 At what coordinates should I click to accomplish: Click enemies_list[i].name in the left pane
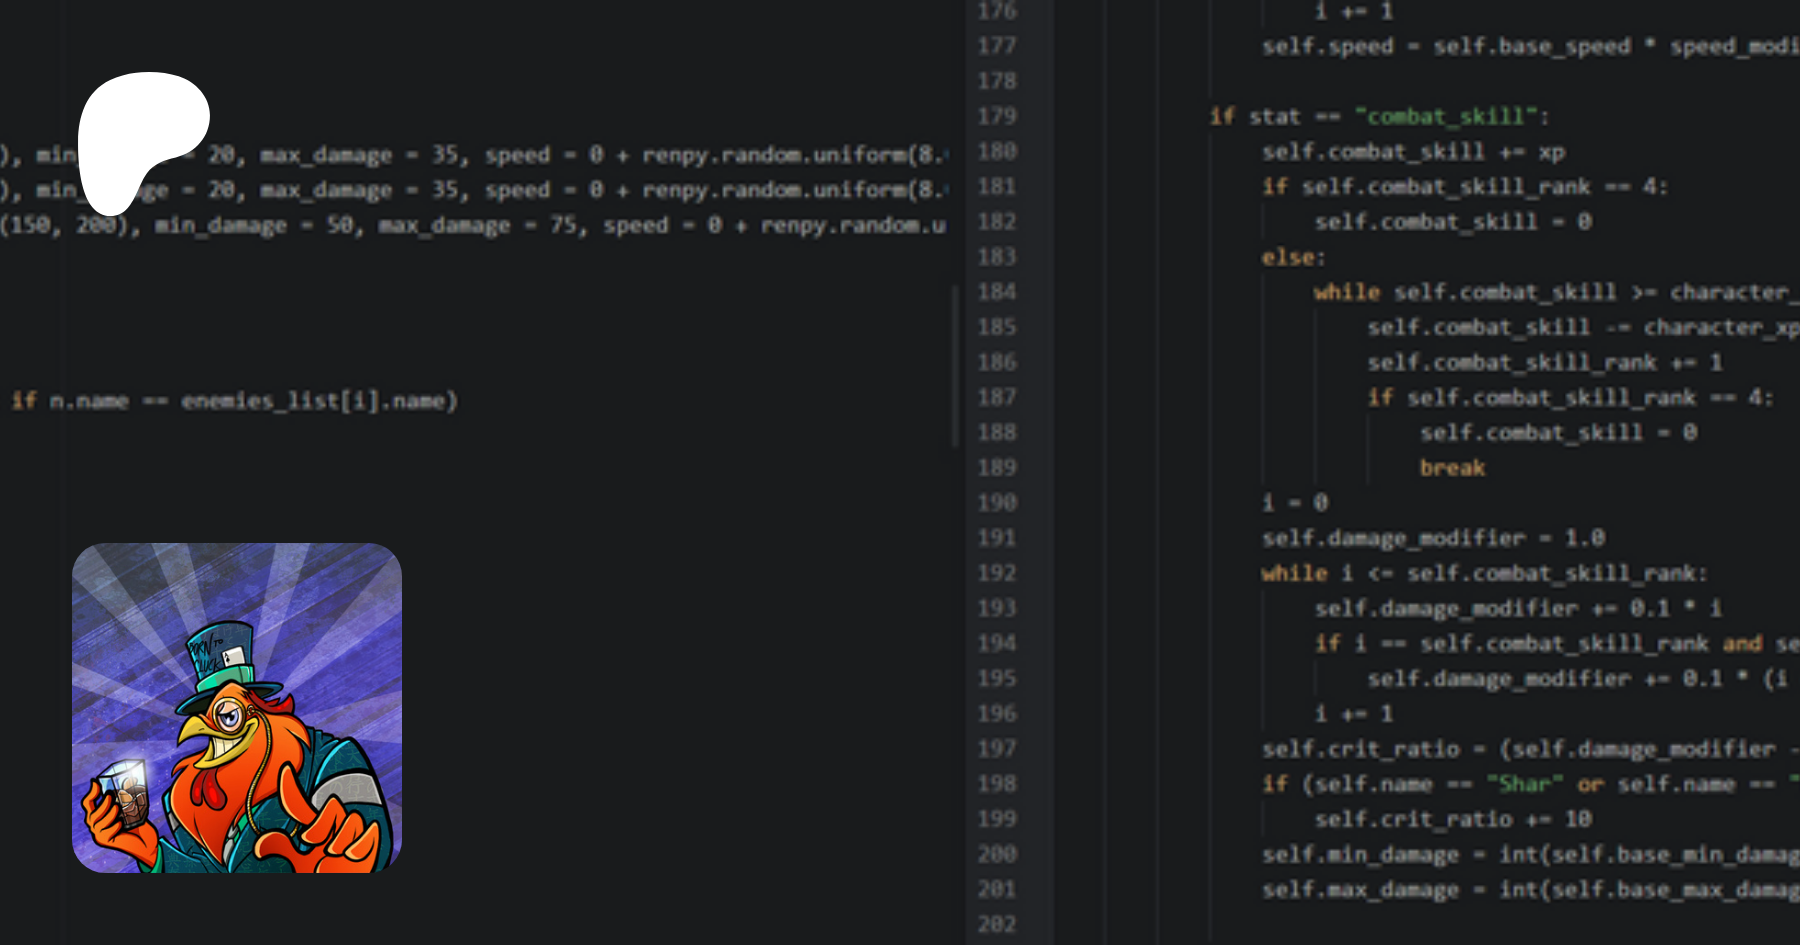pos(318,401)
